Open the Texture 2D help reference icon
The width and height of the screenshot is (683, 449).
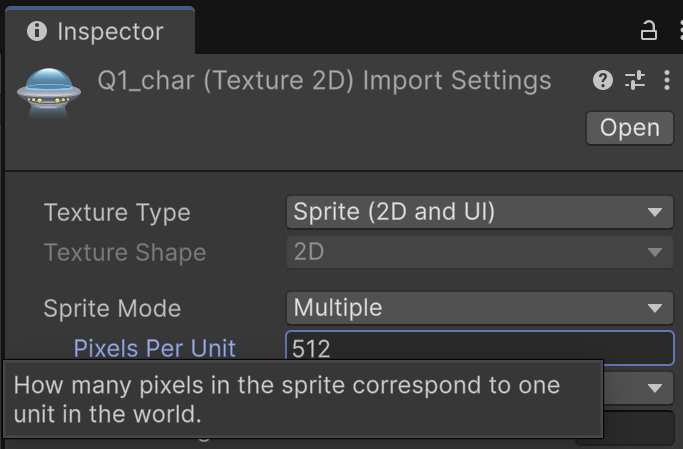(603, 80)
